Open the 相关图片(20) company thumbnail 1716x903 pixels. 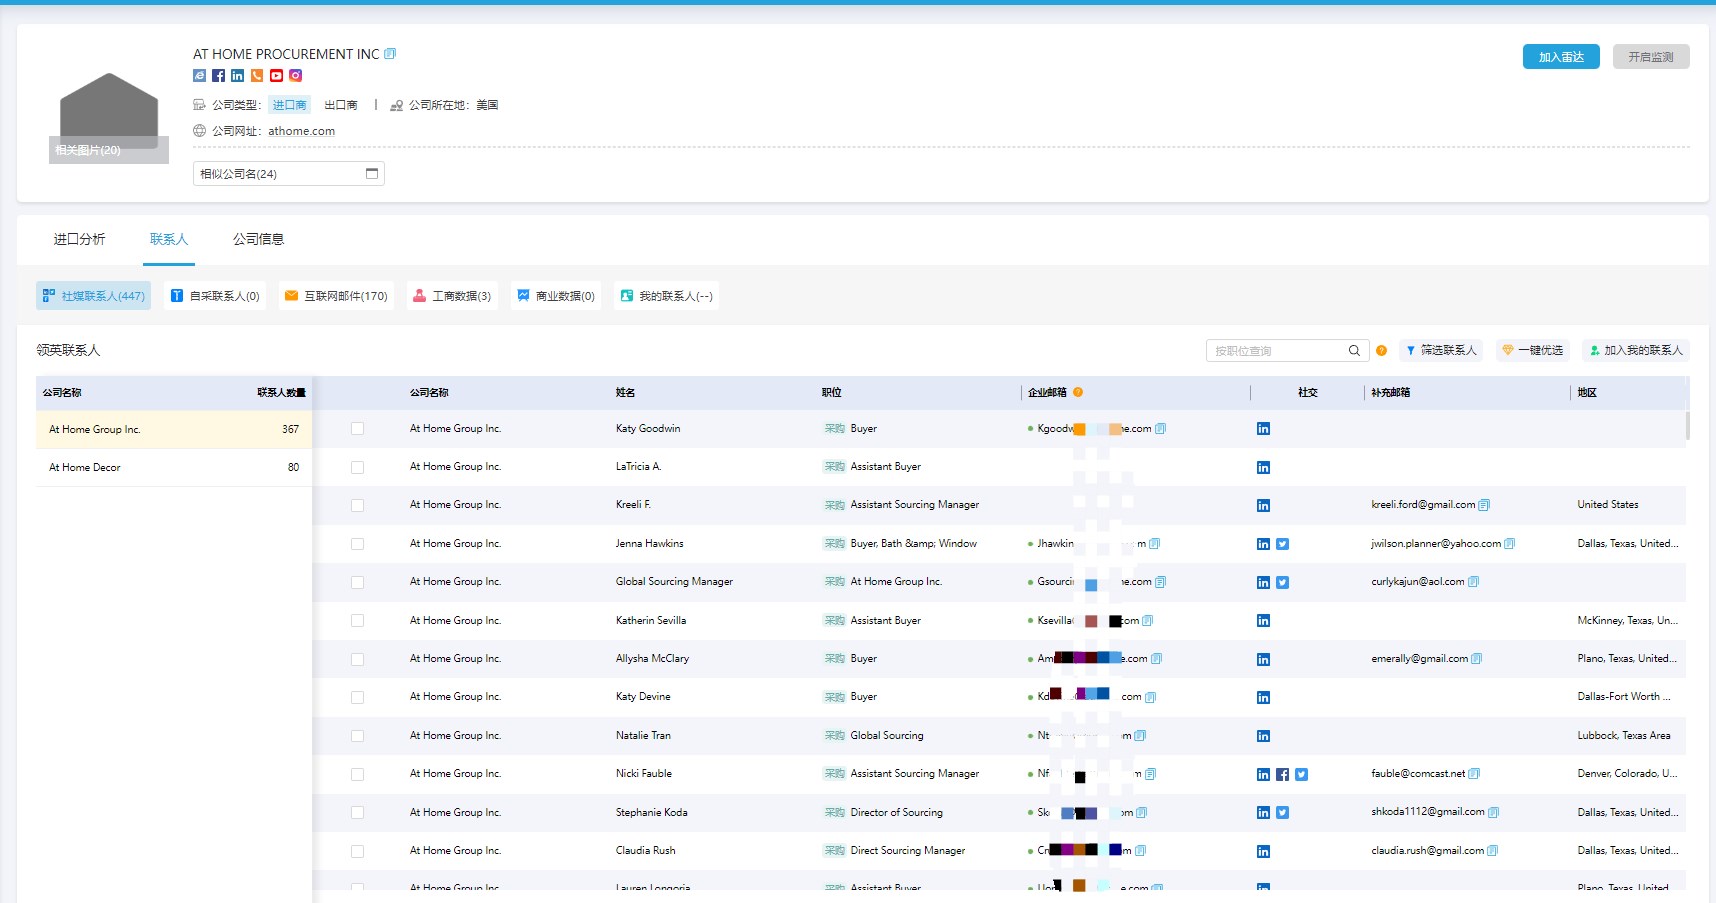(x=109, y=117)
